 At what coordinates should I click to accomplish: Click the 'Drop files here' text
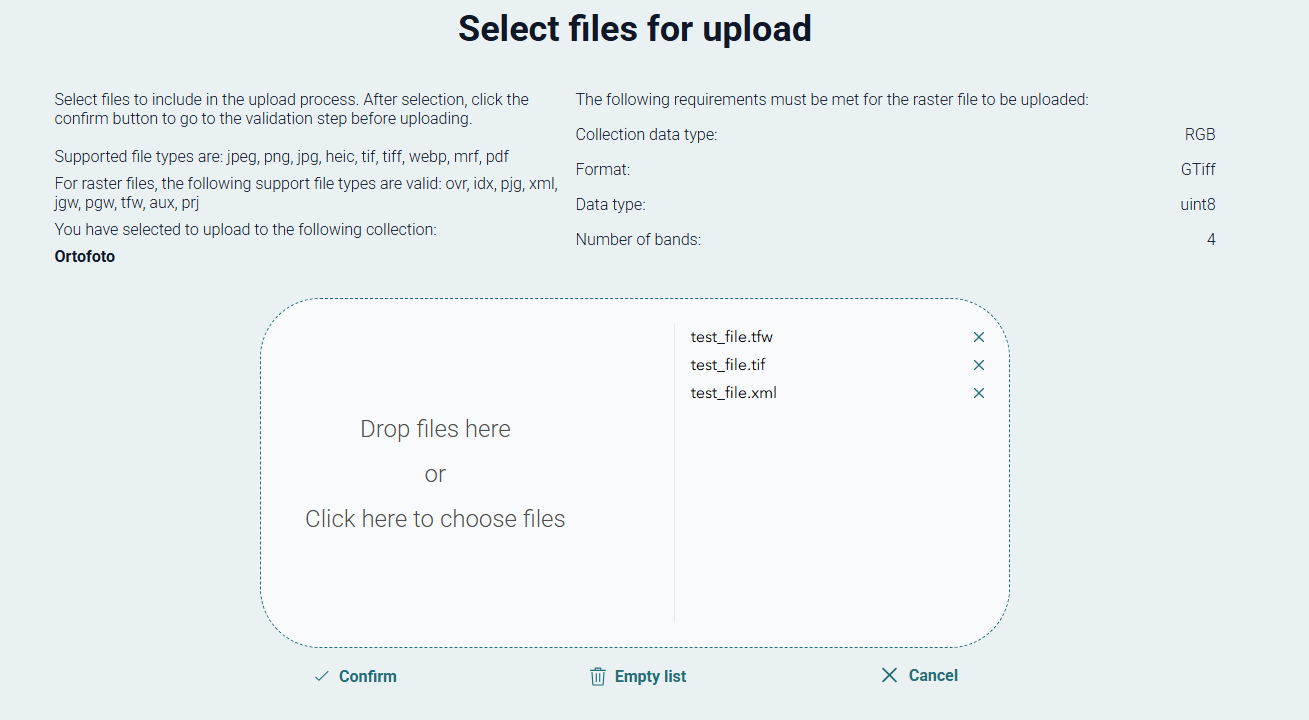435,429
